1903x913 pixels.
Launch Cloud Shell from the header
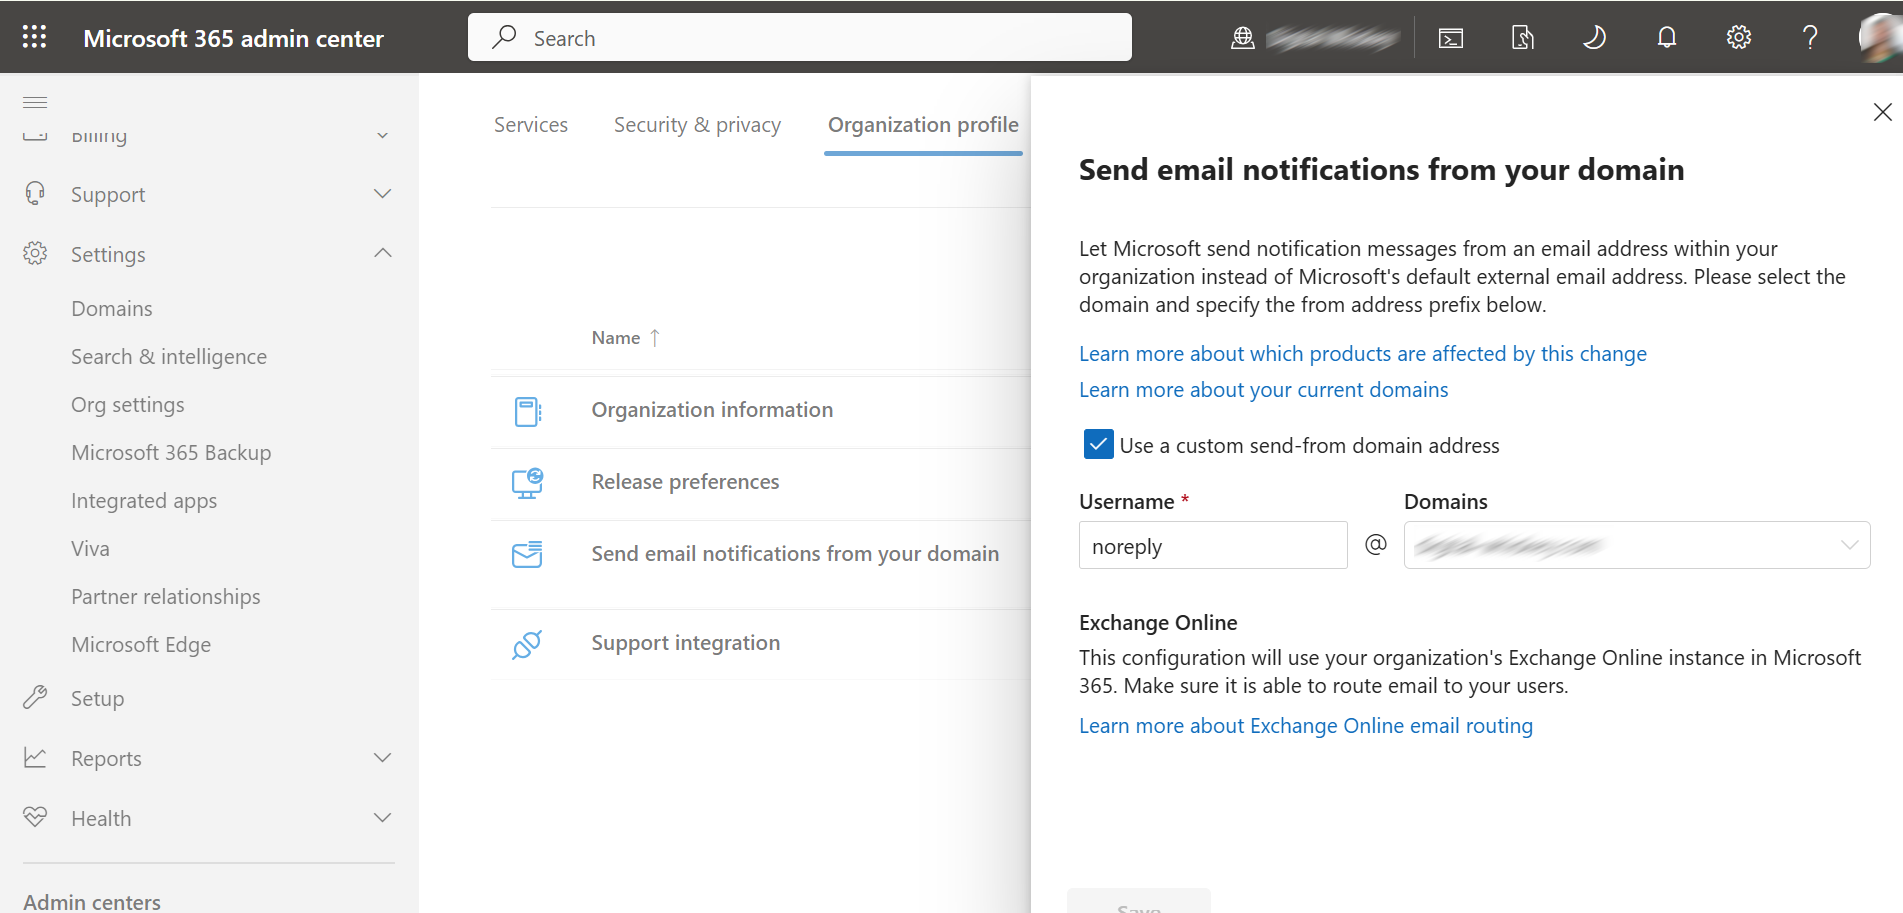pyautogui.click(x=1451, y=38)
